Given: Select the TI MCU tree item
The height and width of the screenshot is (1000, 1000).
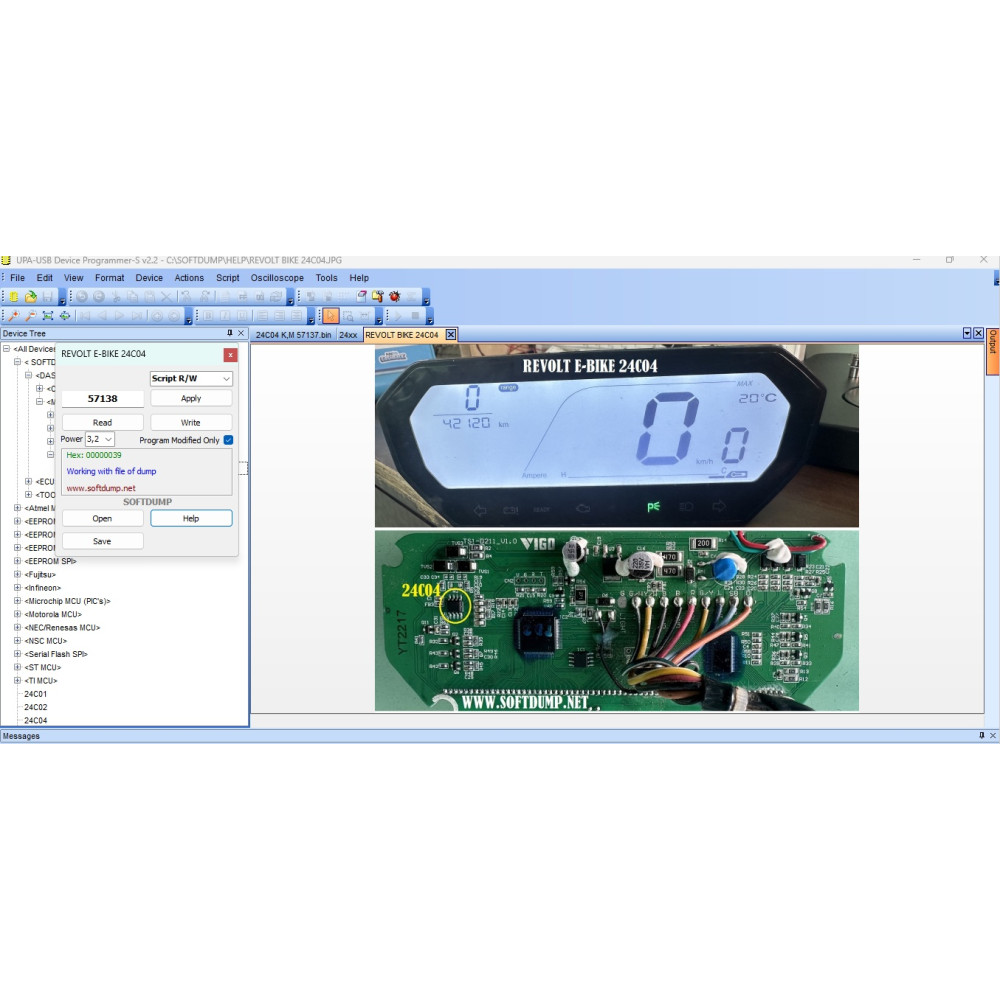Looking at the screenshot, I should [x=41, y=680].
